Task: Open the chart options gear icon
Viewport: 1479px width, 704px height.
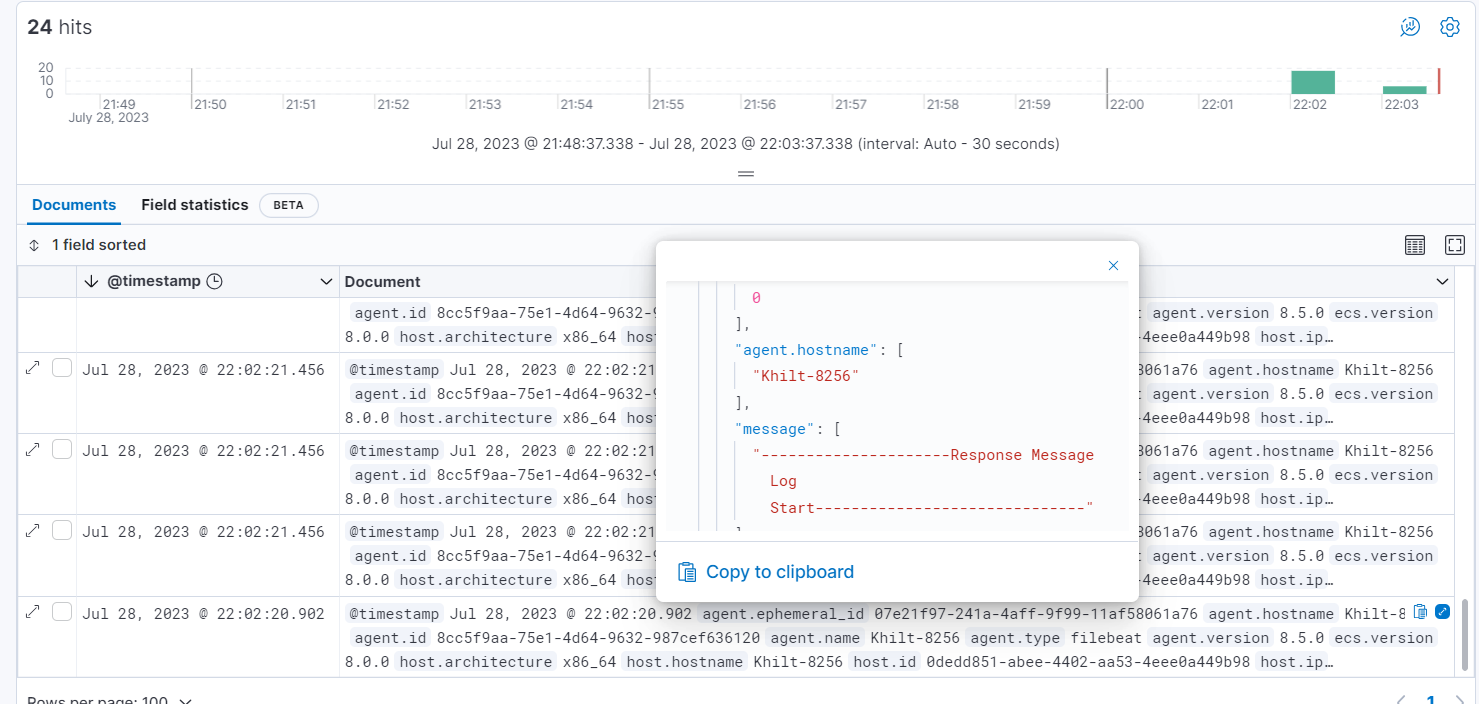Action: coord(1449,27)
